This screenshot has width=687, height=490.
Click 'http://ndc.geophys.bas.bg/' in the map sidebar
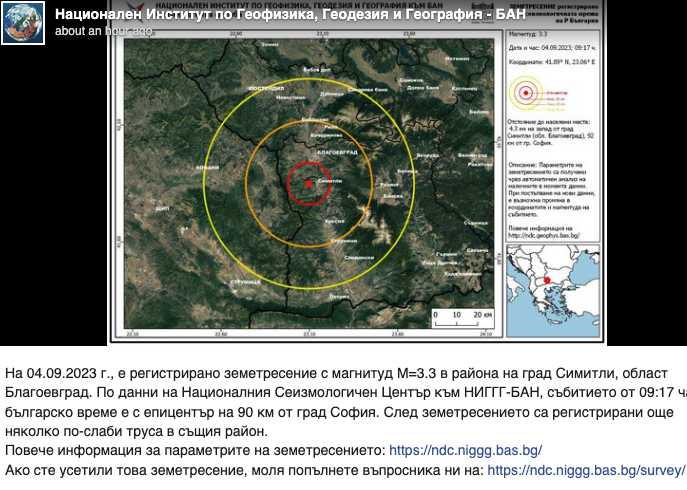544,235
